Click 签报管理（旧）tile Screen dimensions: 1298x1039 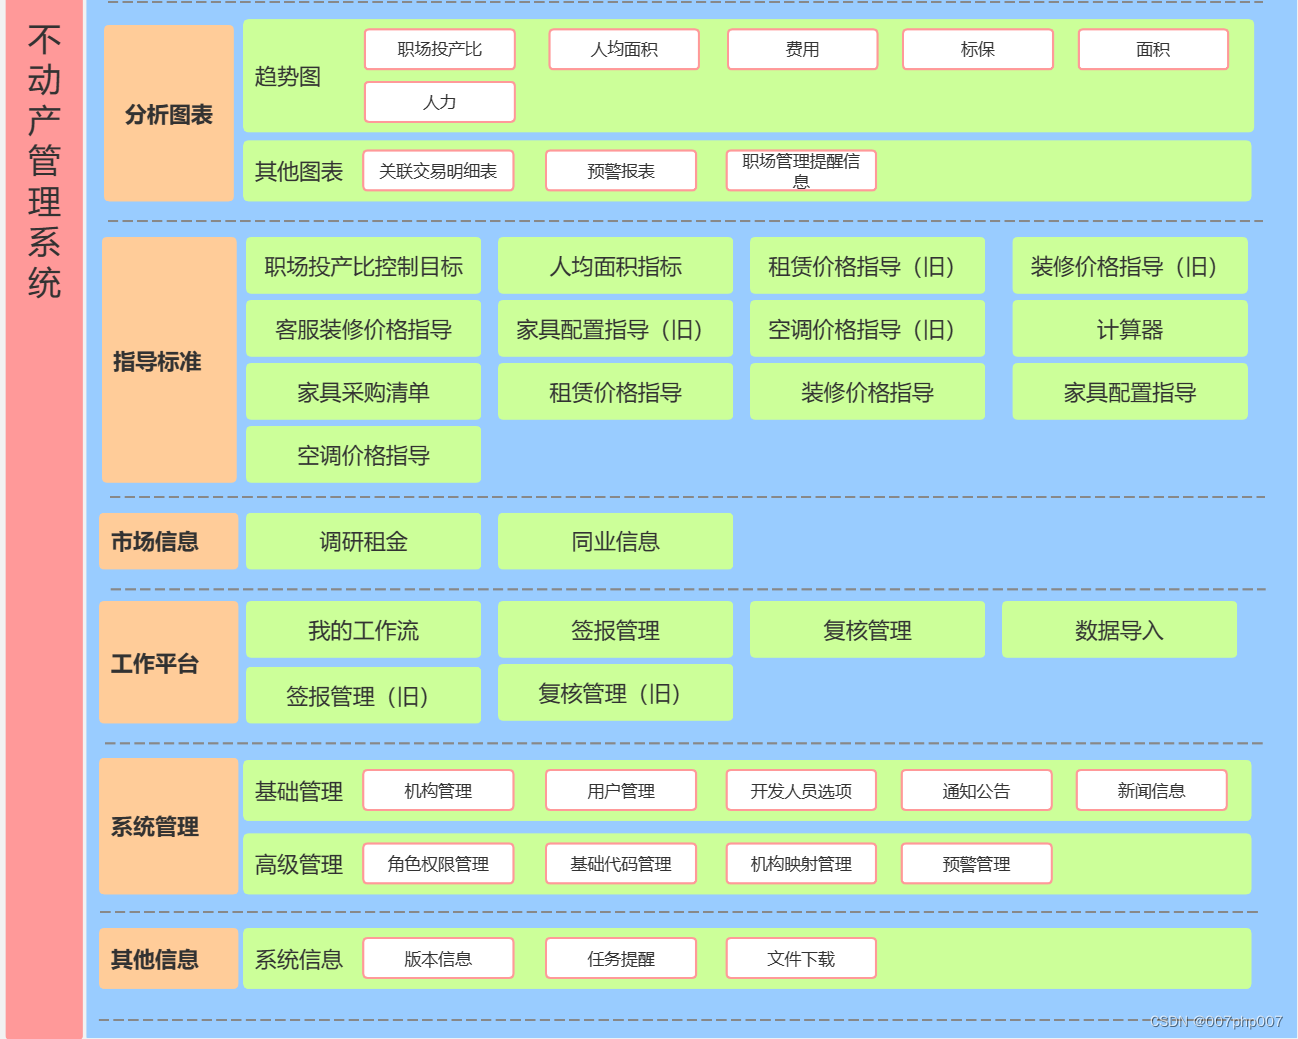(x=364, y=695)
